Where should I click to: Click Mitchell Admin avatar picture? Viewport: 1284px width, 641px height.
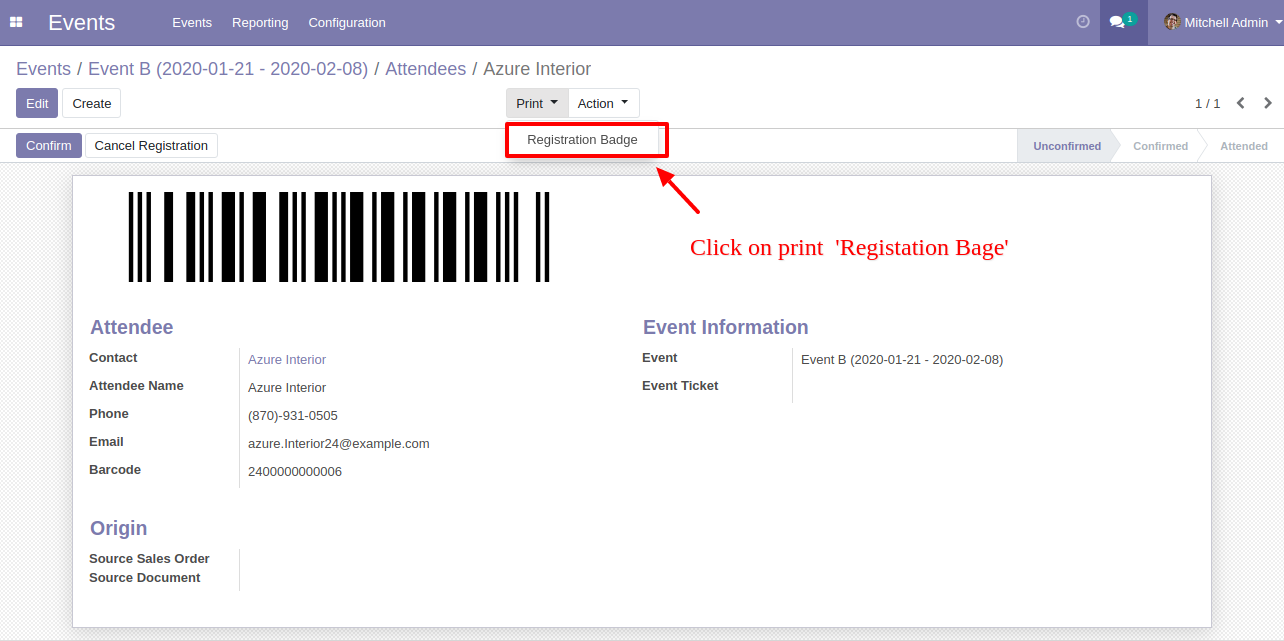coord(1172,22)
